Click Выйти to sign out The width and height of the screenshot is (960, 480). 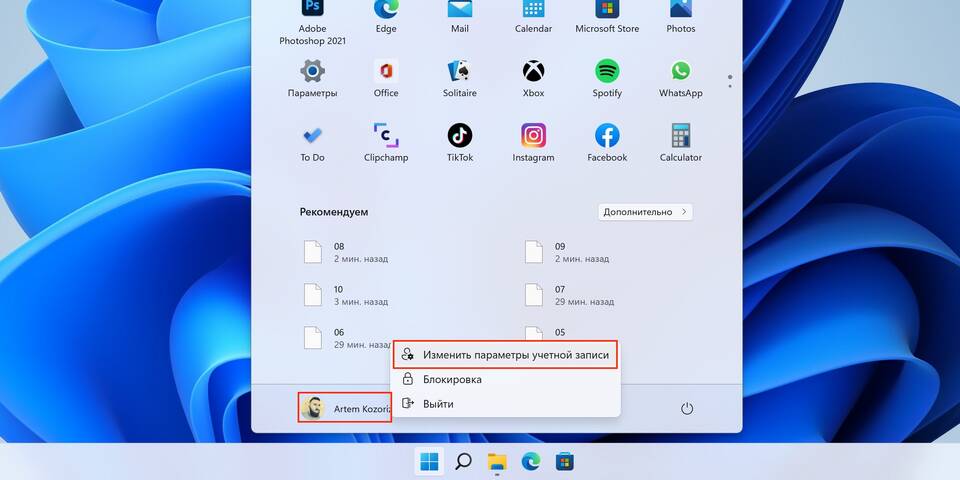click(438, 404)
